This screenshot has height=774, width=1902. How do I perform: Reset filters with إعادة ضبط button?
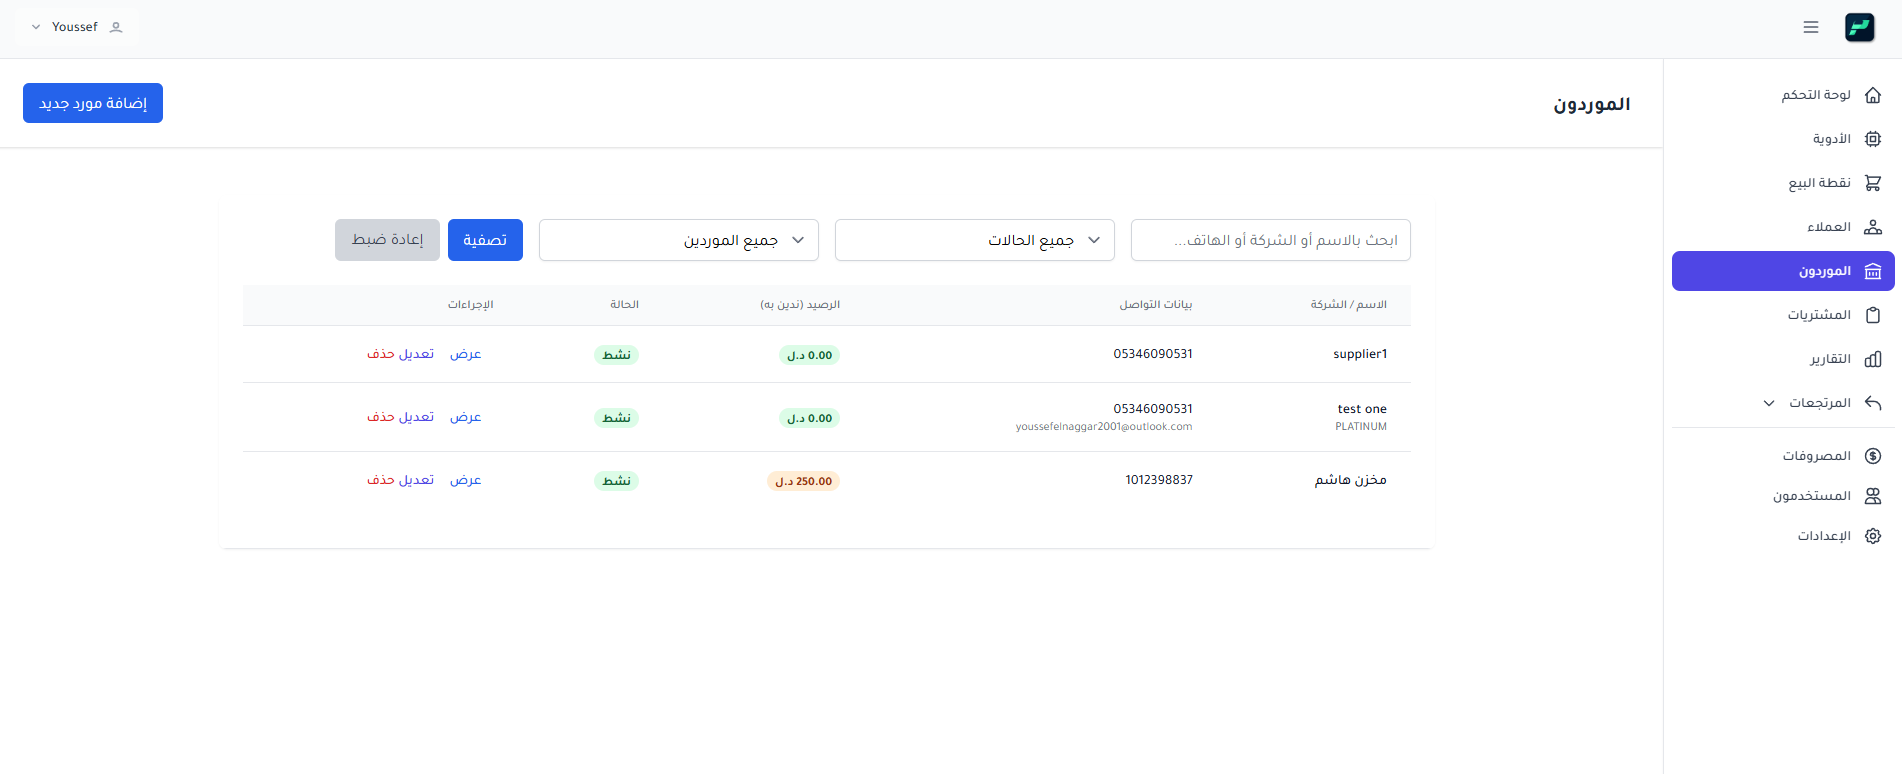(x=387, y=240)
